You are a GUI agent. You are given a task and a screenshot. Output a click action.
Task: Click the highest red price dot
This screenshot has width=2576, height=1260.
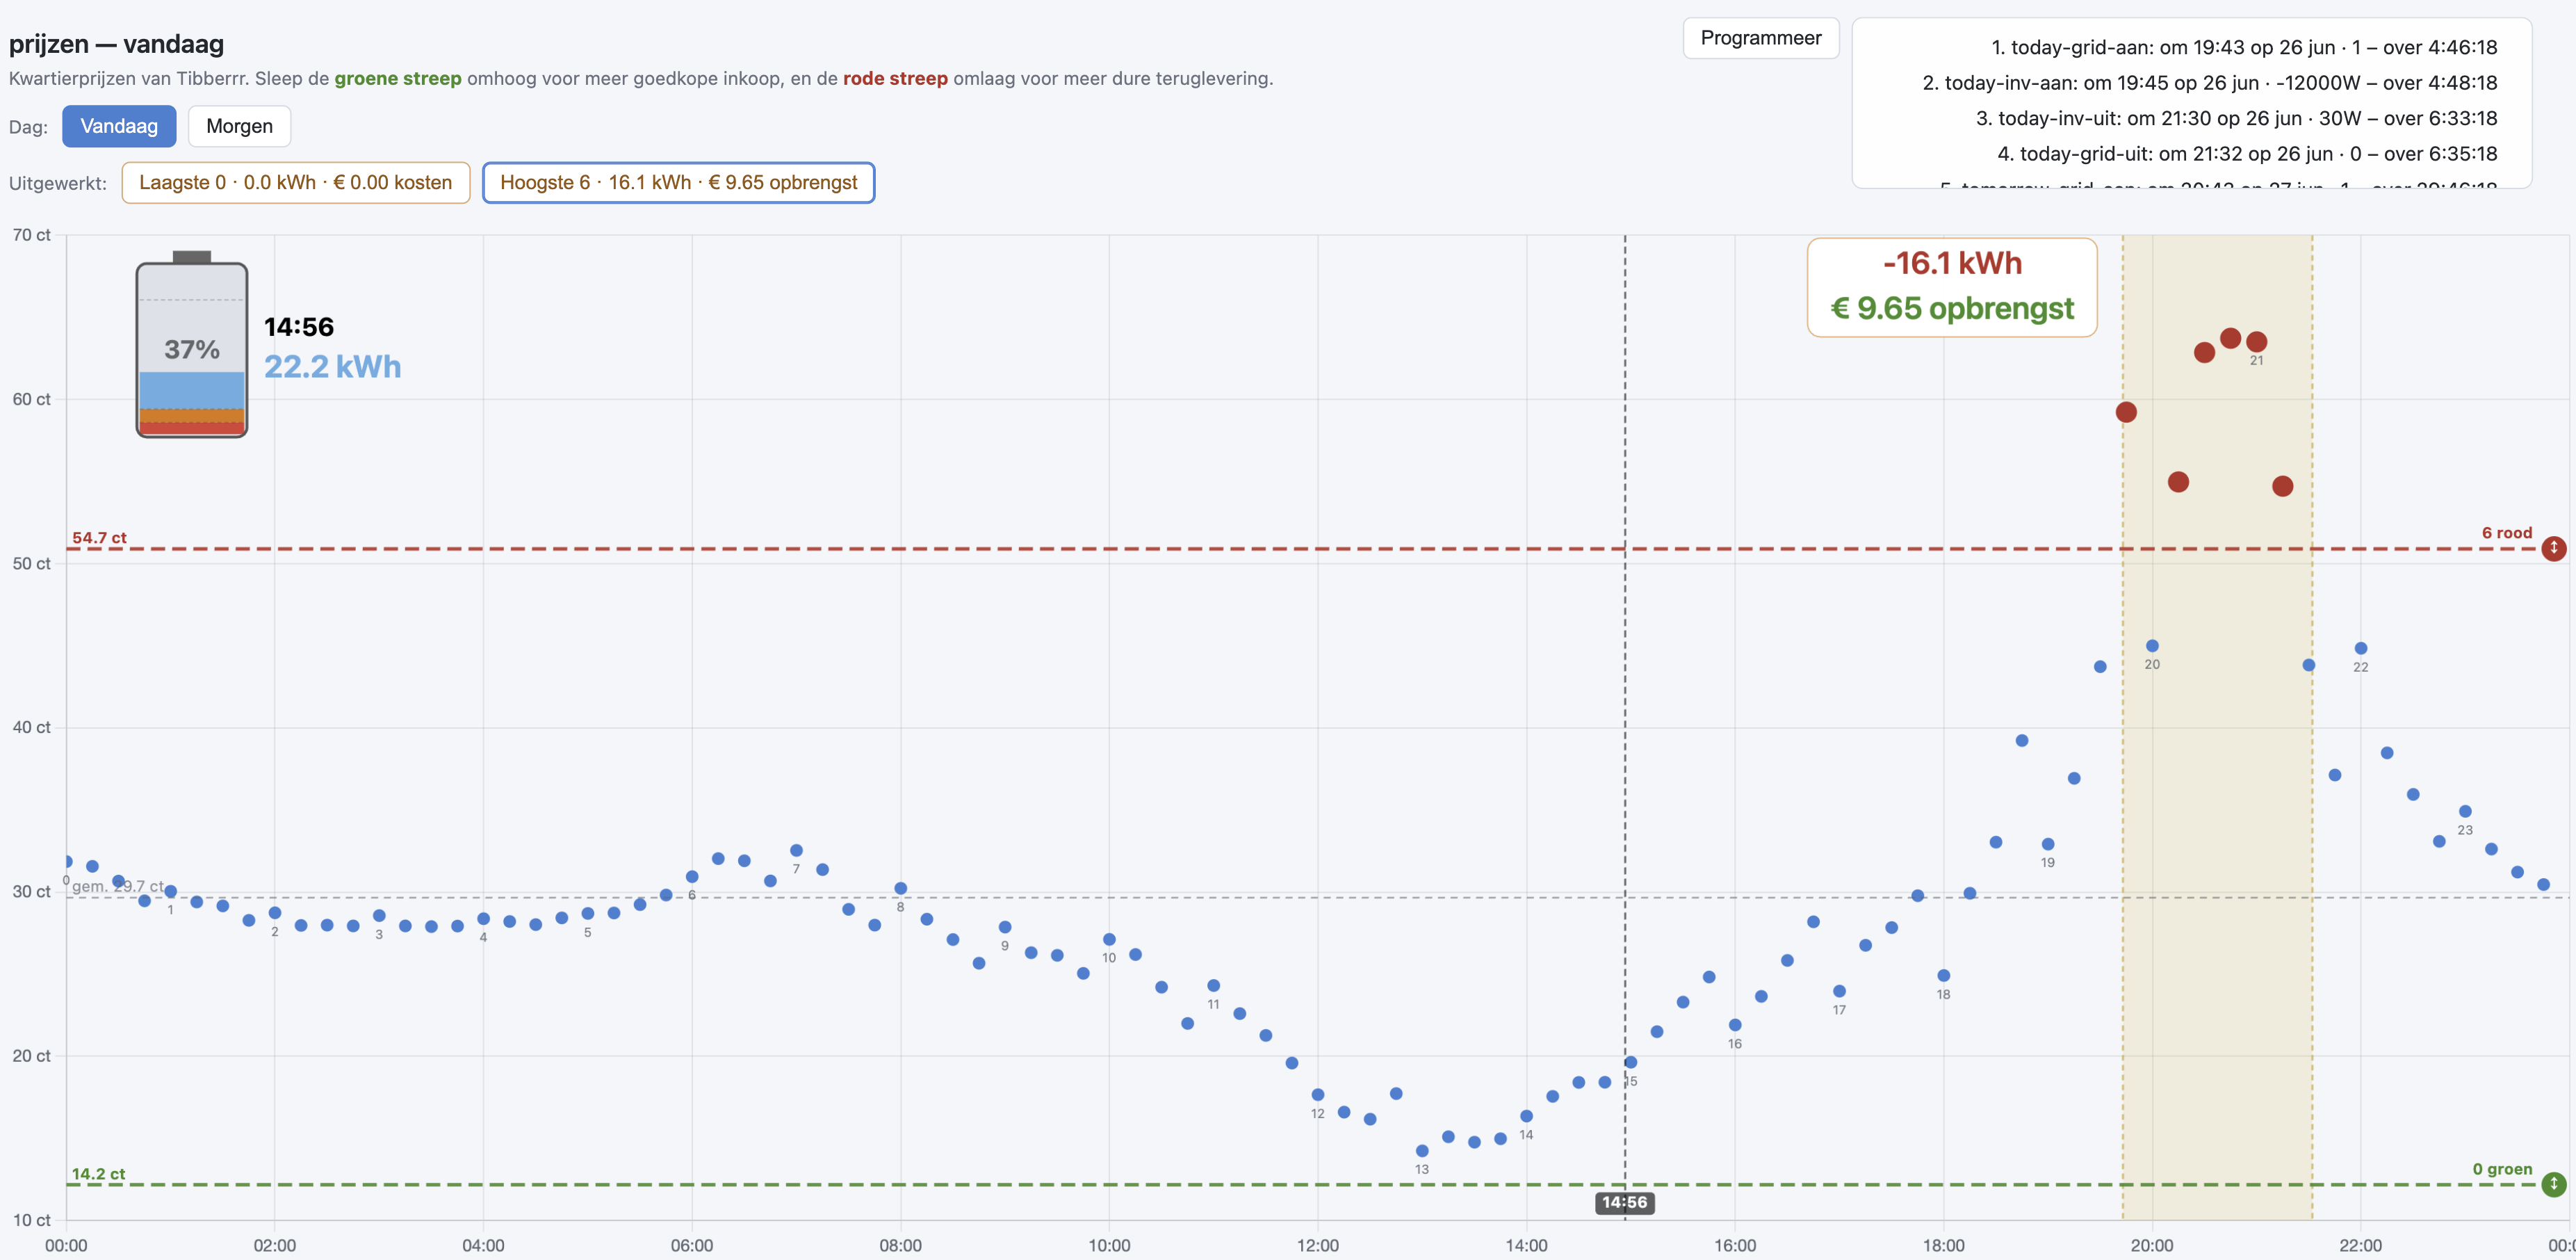coord(2230,338)
